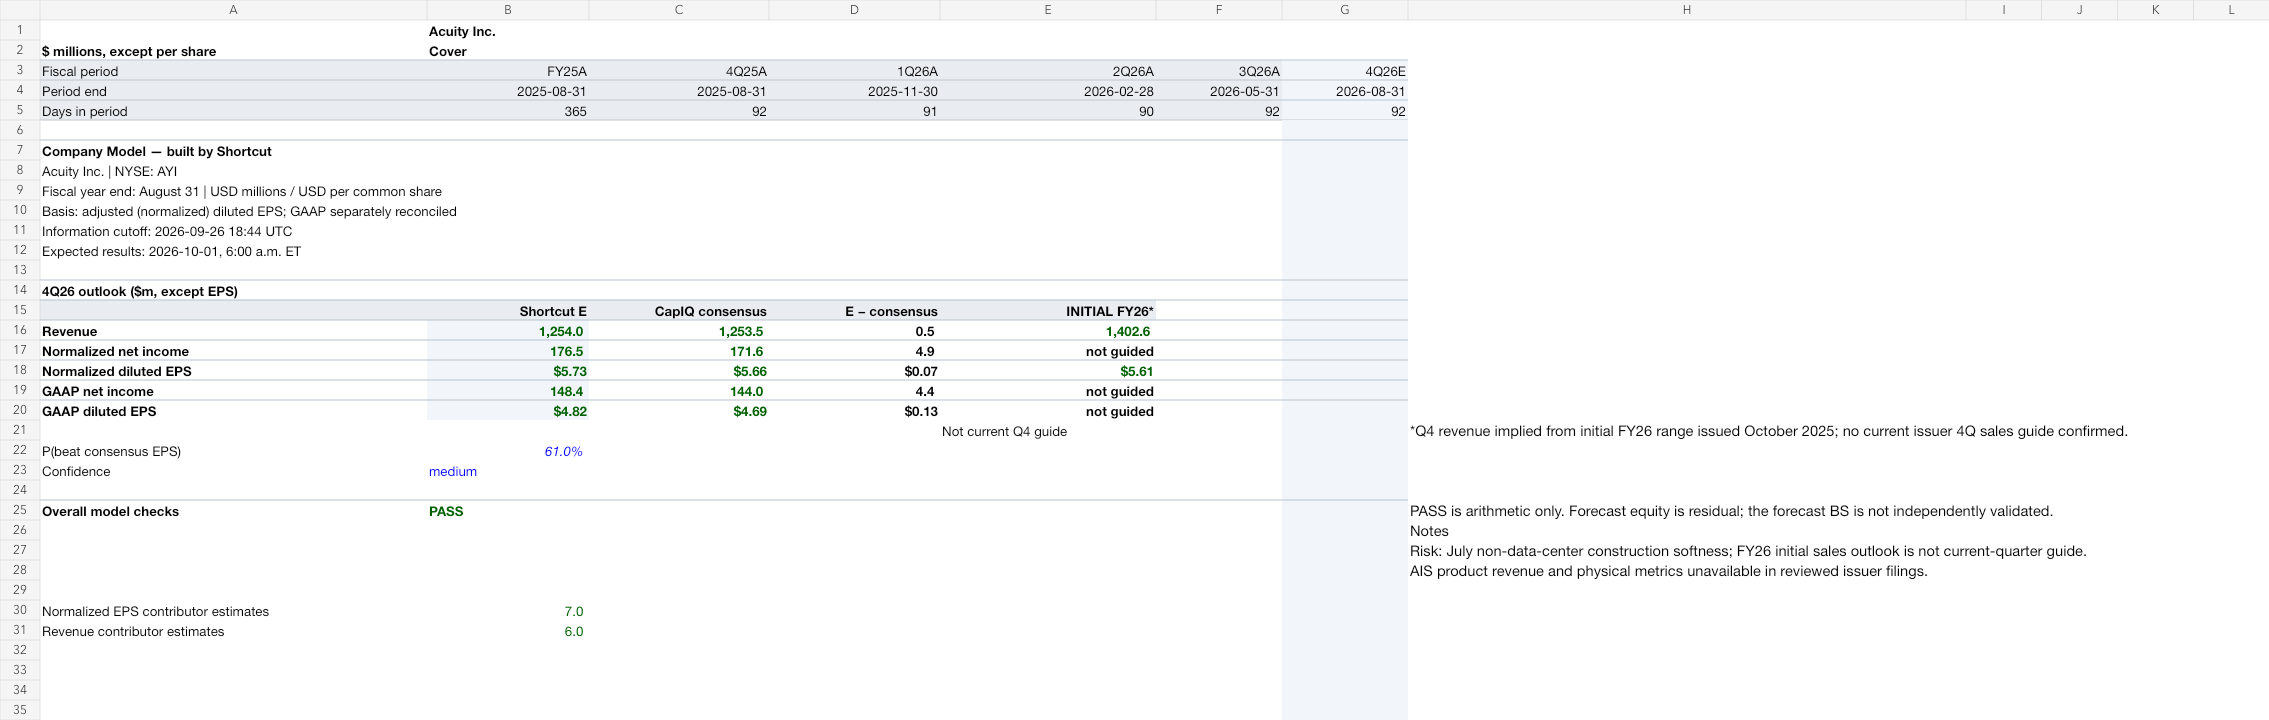Select period end 2026-02-28 cell
This screenshot has width=2269, height=720.
[x=1048, y=91]
